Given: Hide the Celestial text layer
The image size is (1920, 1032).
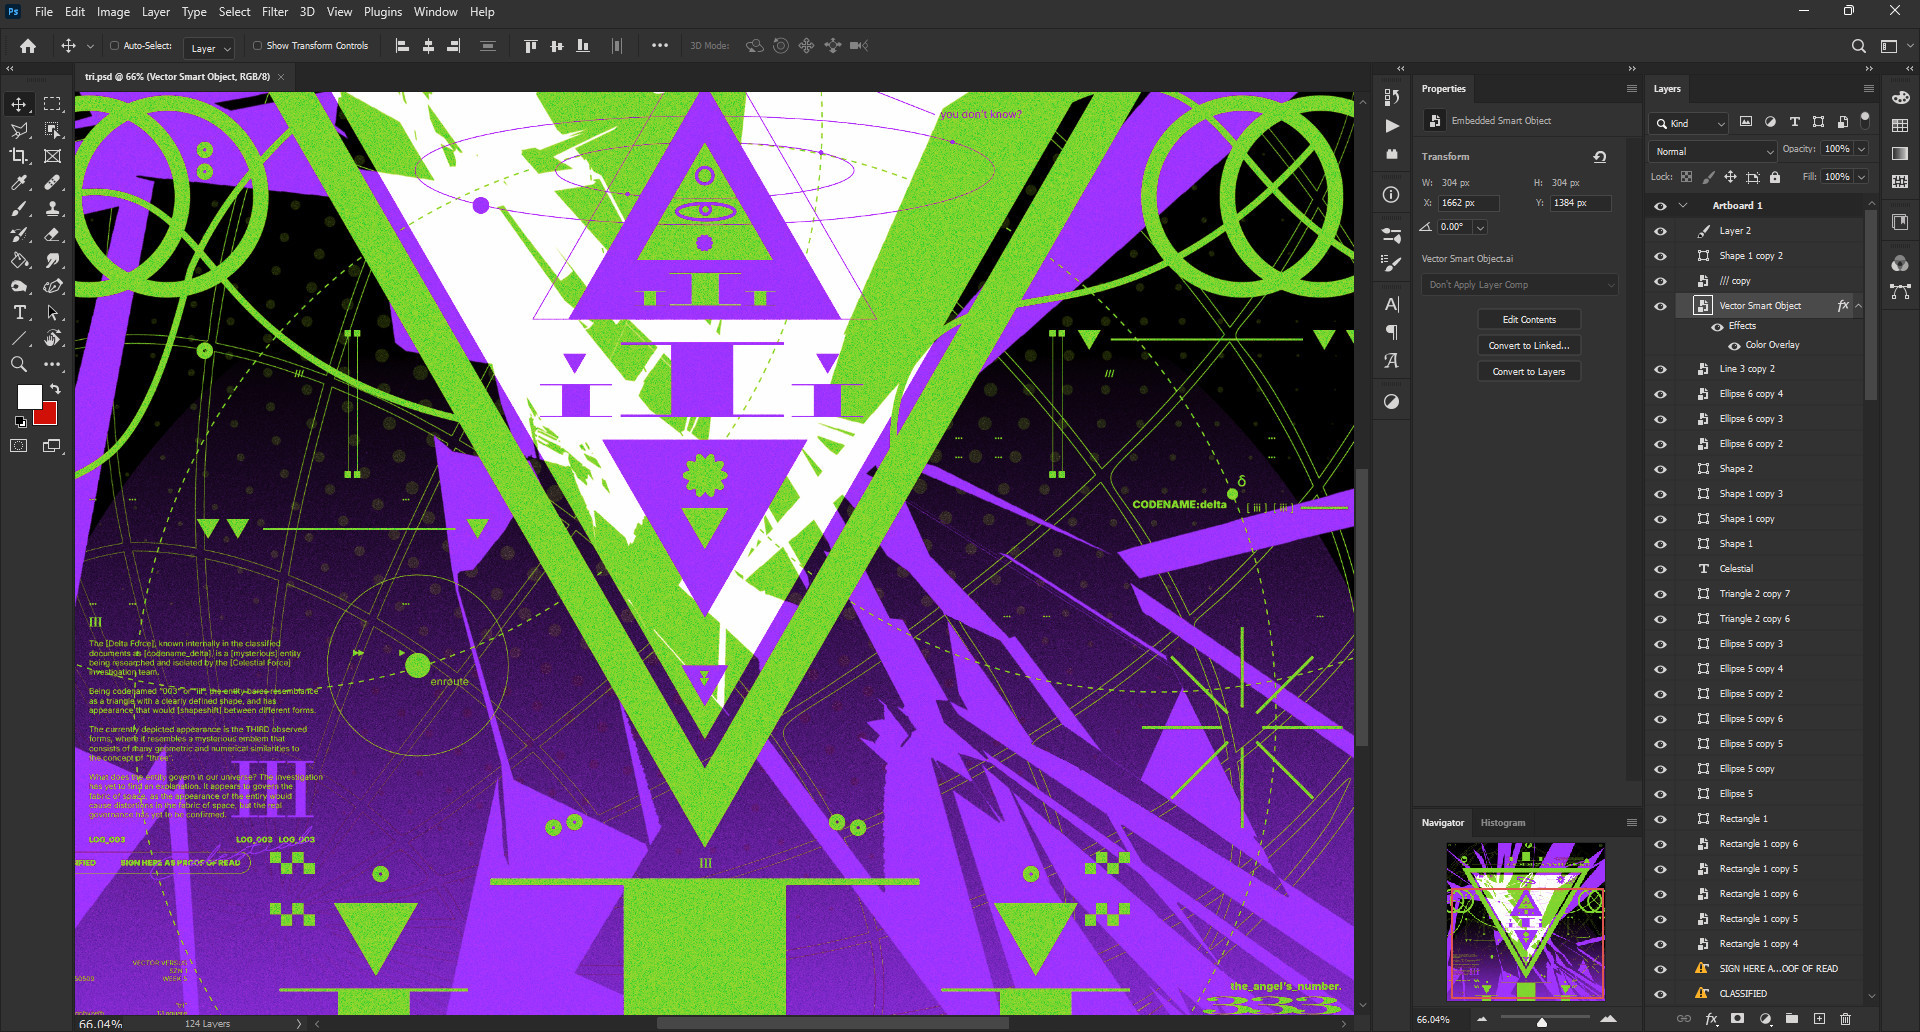Looking at the screenshot, I should click(x=1661, y=569).
